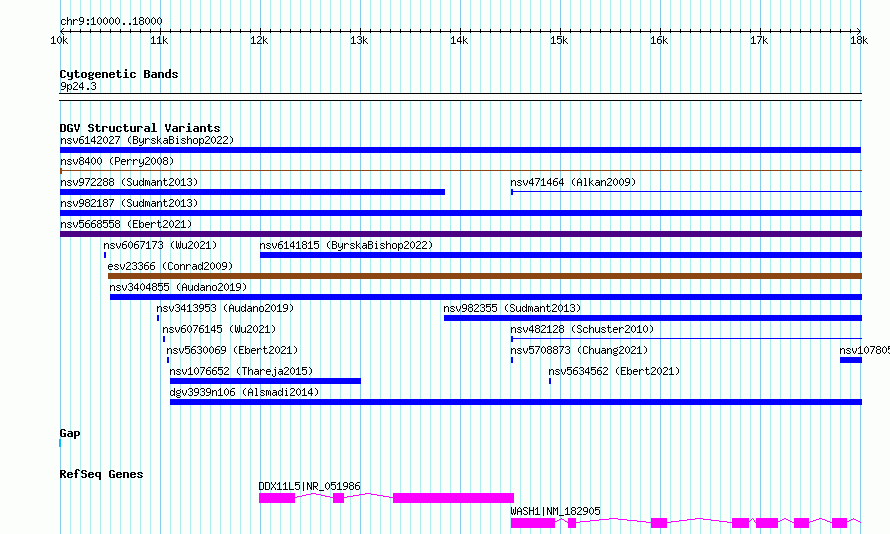Click the nsv6076145 (Wu2021) label
The height and width of the screenshot is (534, 890).
[x=219, y=329]
